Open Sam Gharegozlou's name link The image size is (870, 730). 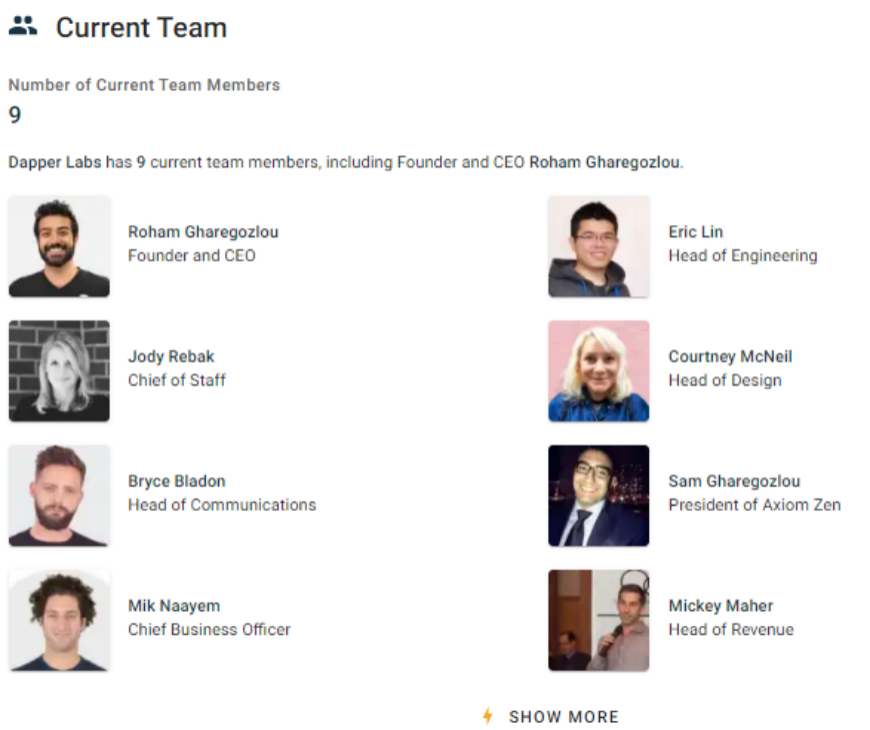[x=734, y=481]
